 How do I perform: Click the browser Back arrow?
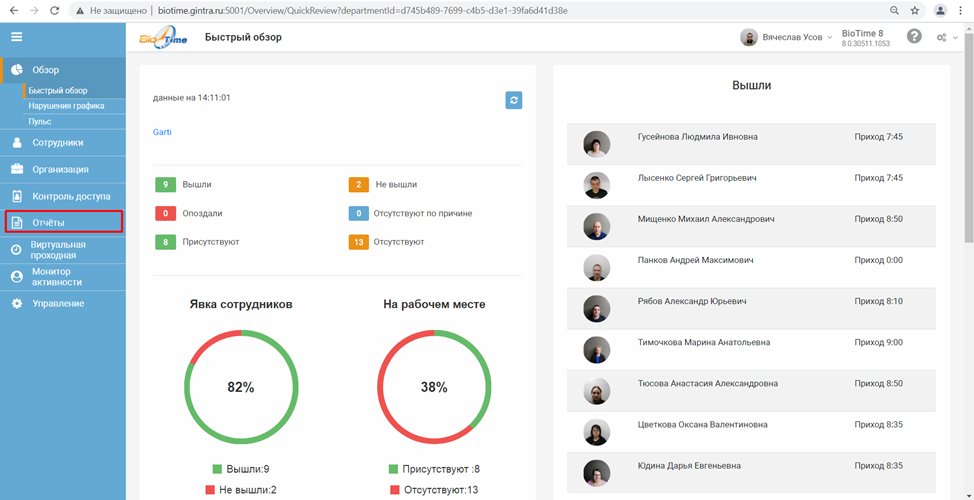point(14,11)
